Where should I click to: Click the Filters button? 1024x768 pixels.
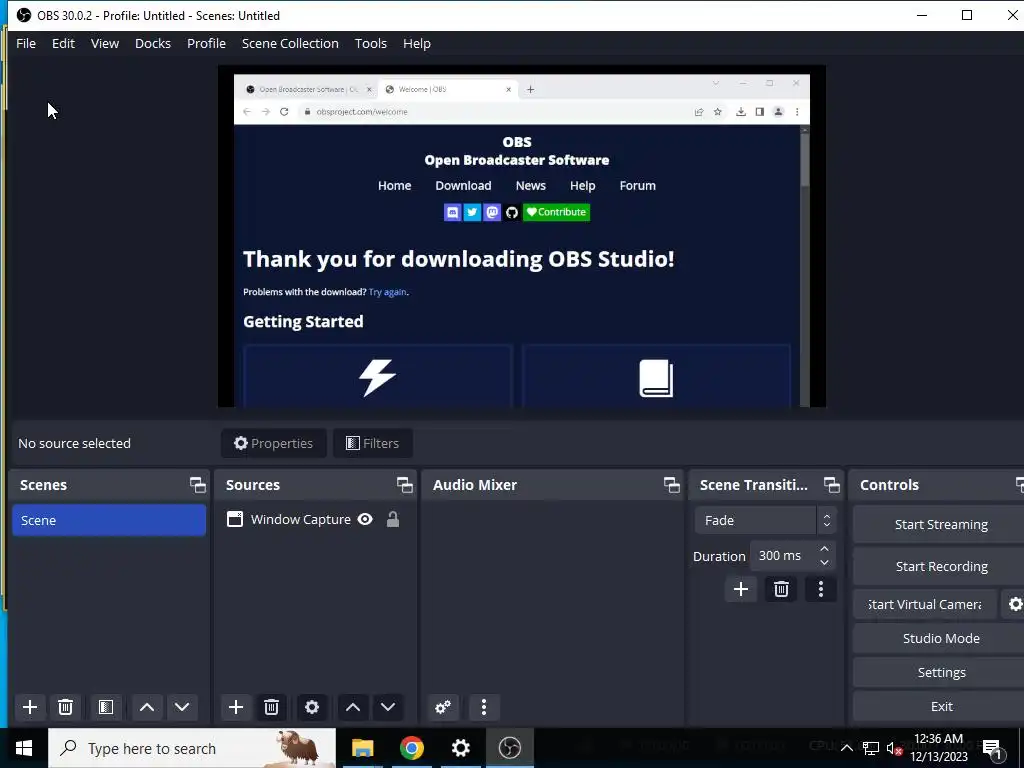point(372,443)
